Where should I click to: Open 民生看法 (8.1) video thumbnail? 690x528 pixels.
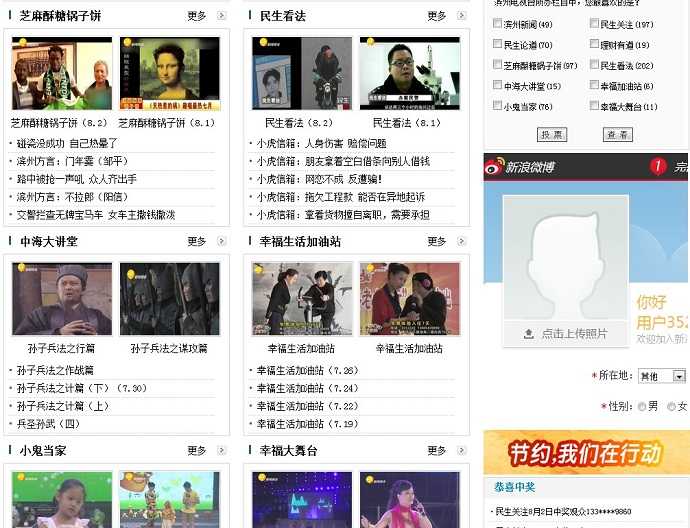pos(410,73)
